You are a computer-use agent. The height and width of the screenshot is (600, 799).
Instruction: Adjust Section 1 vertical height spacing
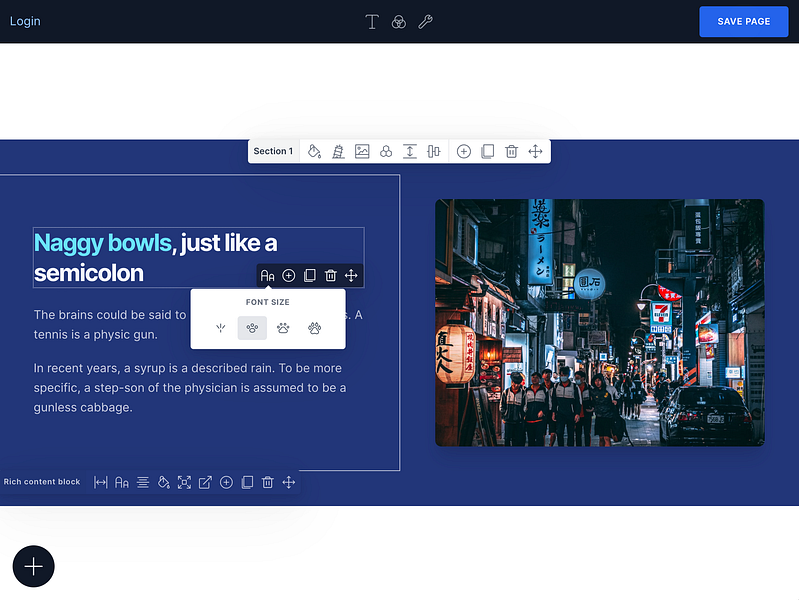click(x=410, y=151)
